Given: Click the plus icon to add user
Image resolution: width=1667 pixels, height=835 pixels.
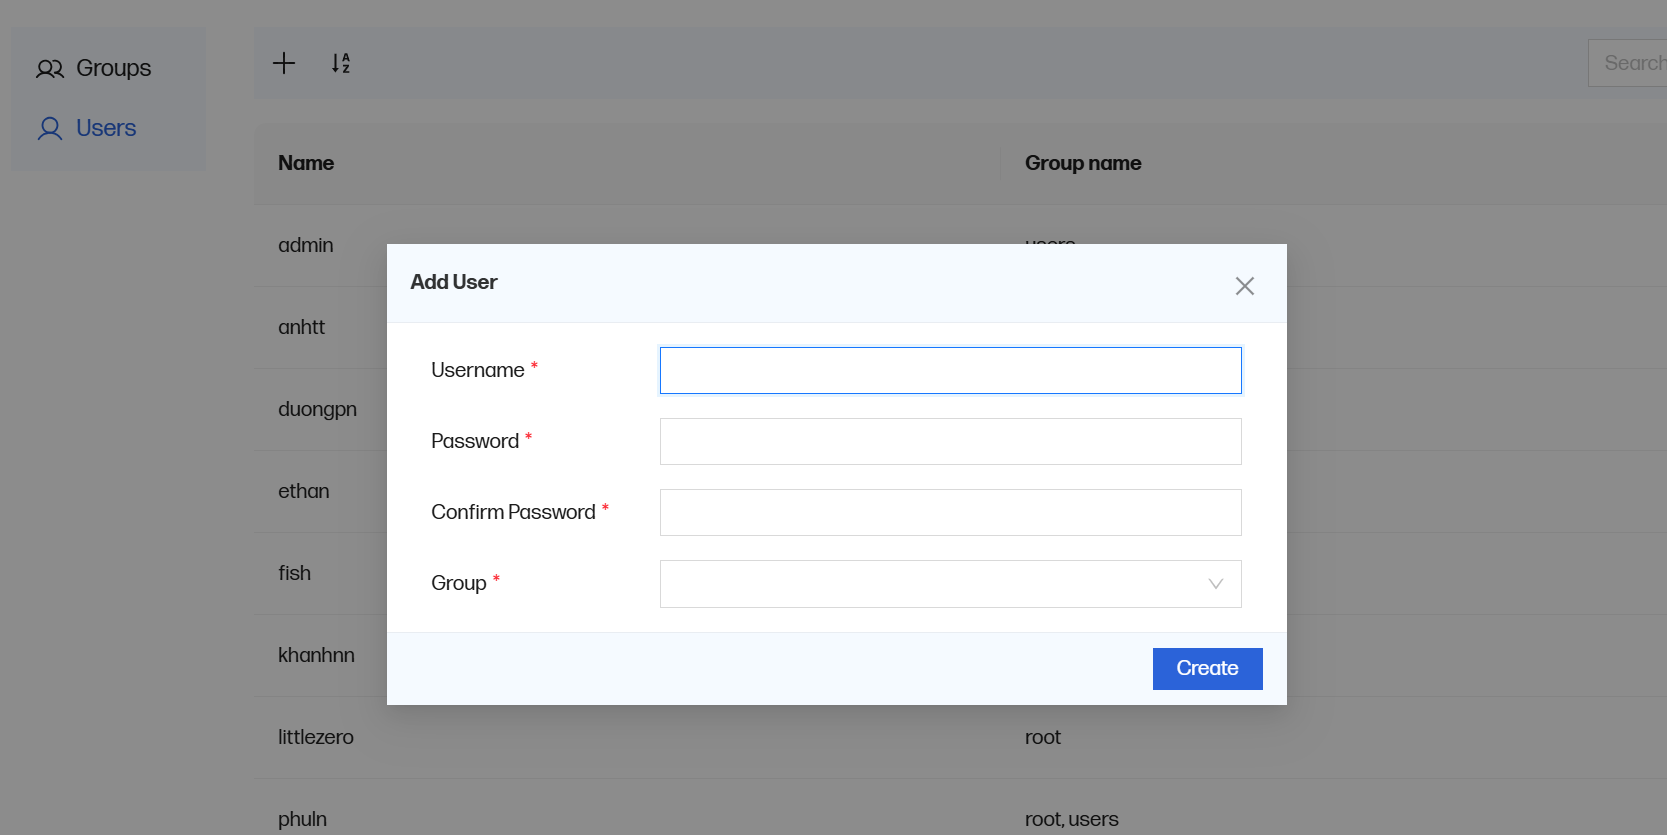Looking at the screenshot, I should 284,63.
